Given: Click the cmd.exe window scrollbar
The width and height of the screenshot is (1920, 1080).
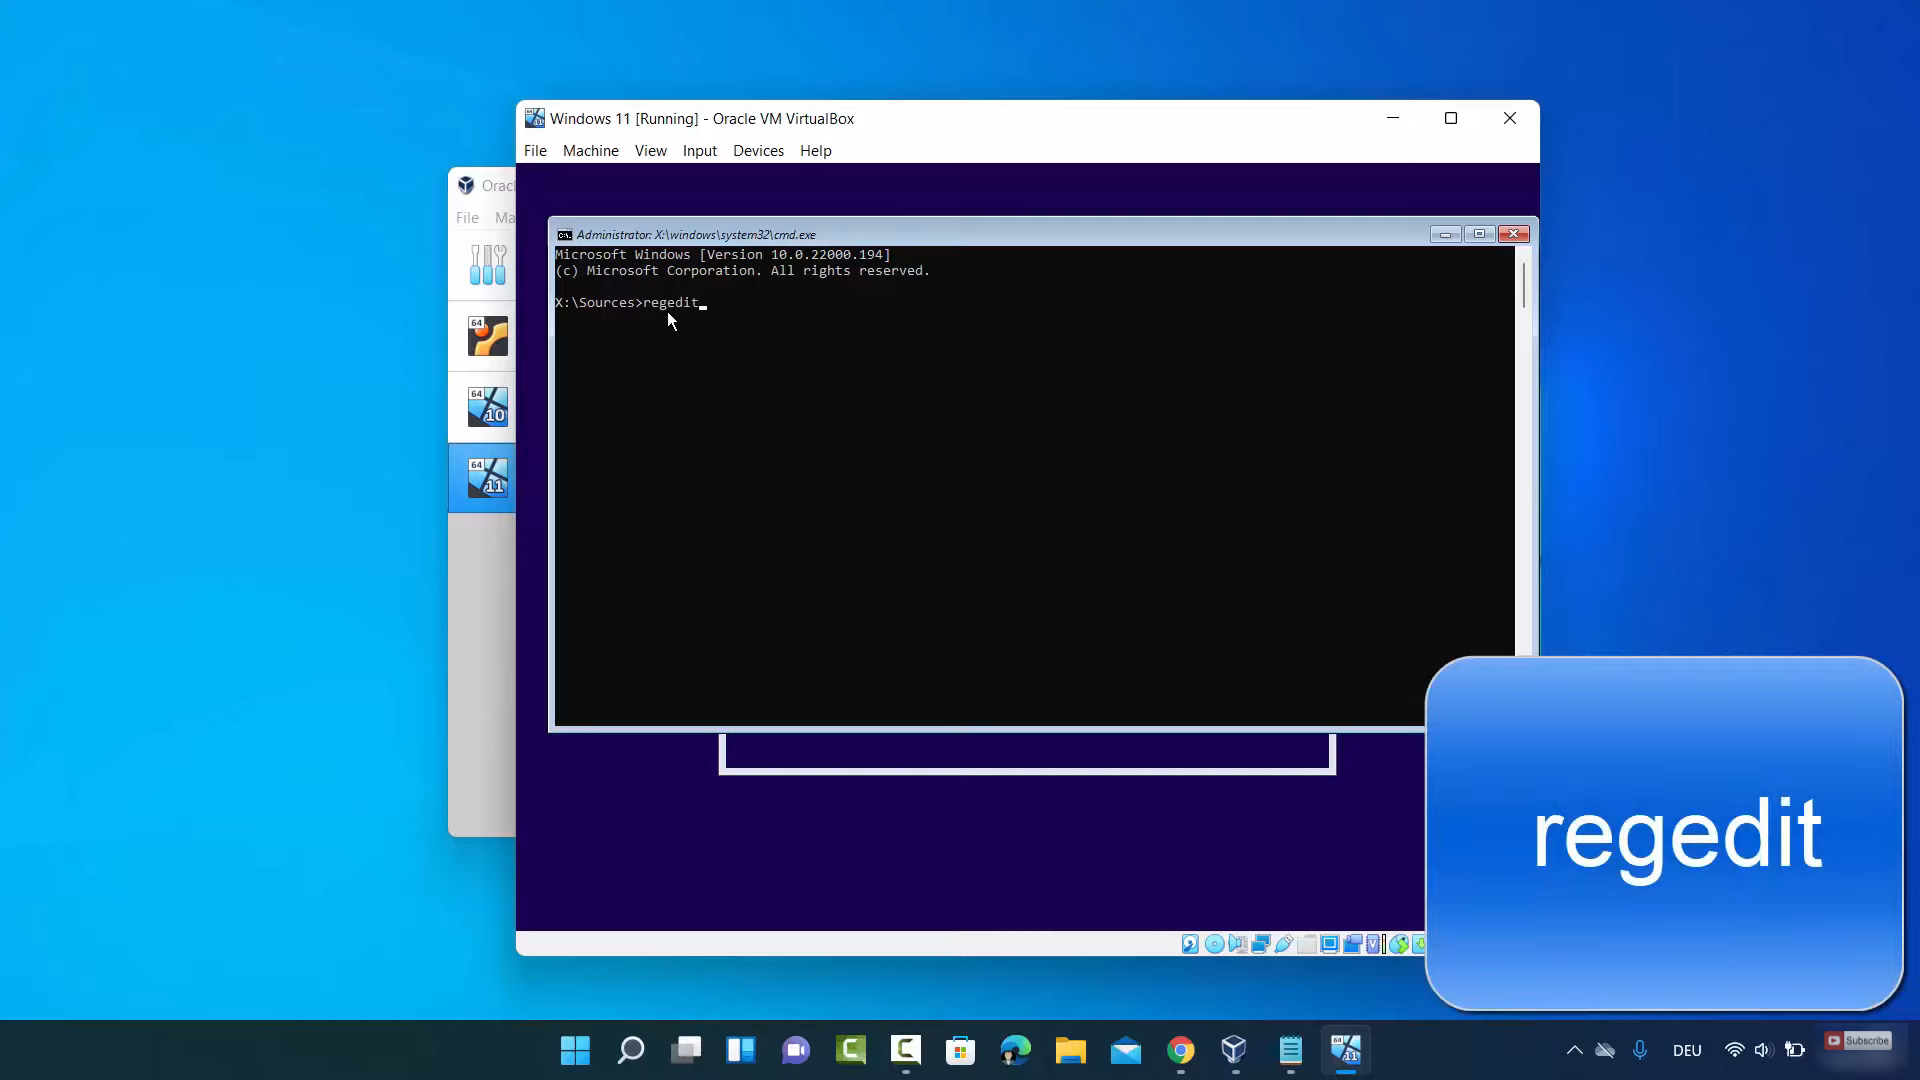Looking at the screenshot, I should pyautogui.click(x=1523, y=285).
